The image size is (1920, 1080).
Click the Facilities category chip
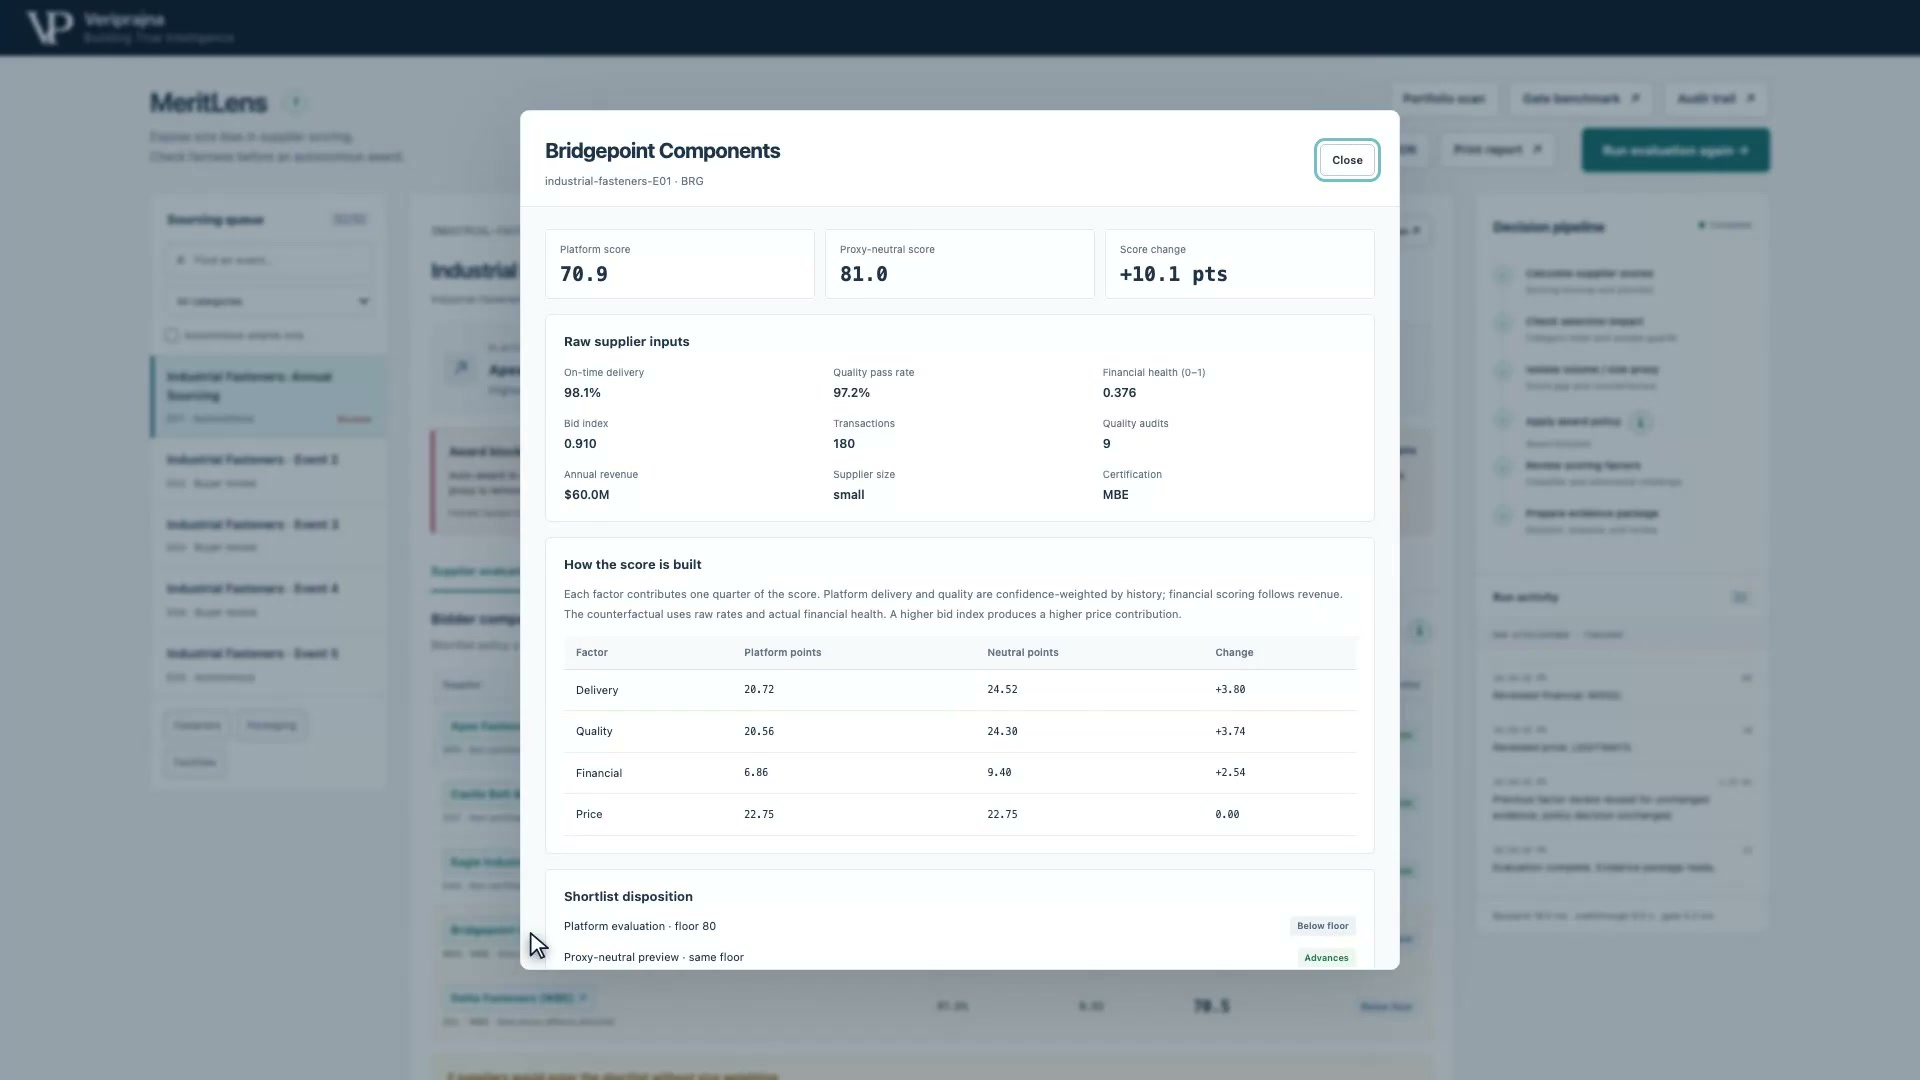195,762
